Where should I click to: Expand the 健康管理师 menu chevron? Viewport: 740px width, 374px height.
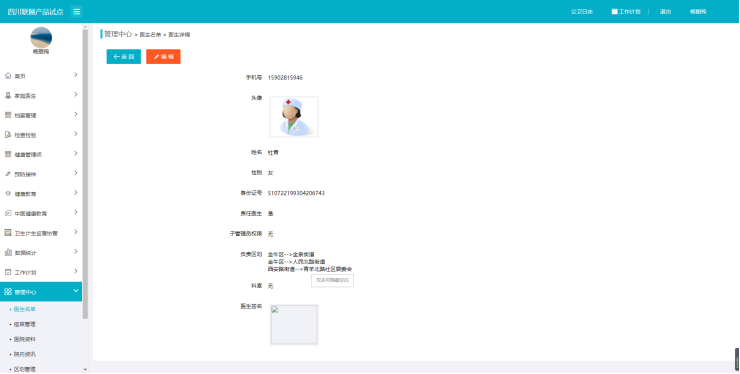[x=76, y=153]
